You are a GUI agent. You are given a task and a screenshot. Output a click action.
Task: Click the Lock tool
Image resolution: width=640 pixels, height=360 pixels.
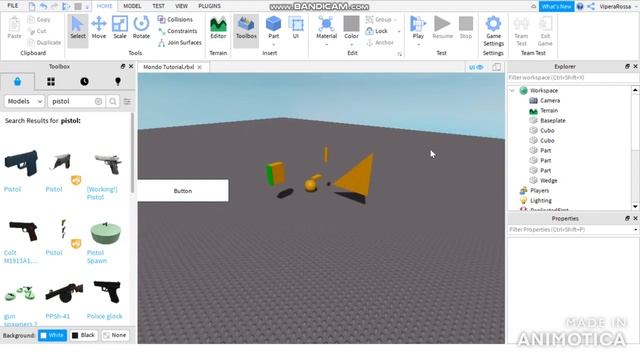377,31
